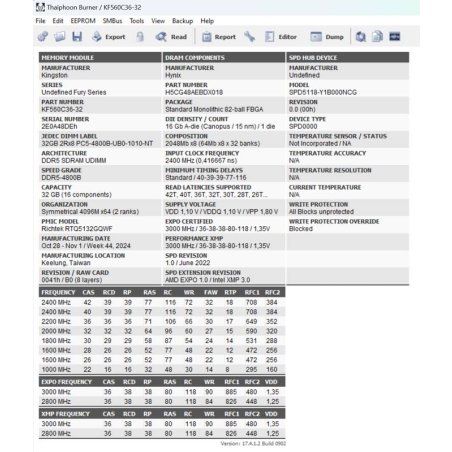Open the EEPROM menu
The width and height of the screenshot is (452, 452).
83,21
